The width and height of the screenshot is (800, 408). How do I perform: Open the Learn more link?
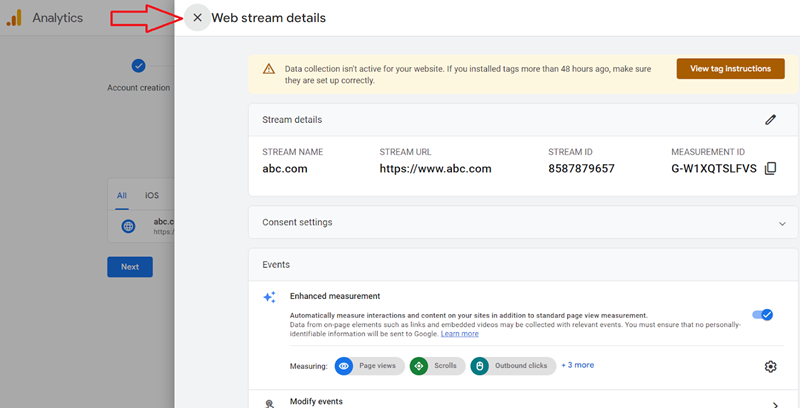(460, 334)
